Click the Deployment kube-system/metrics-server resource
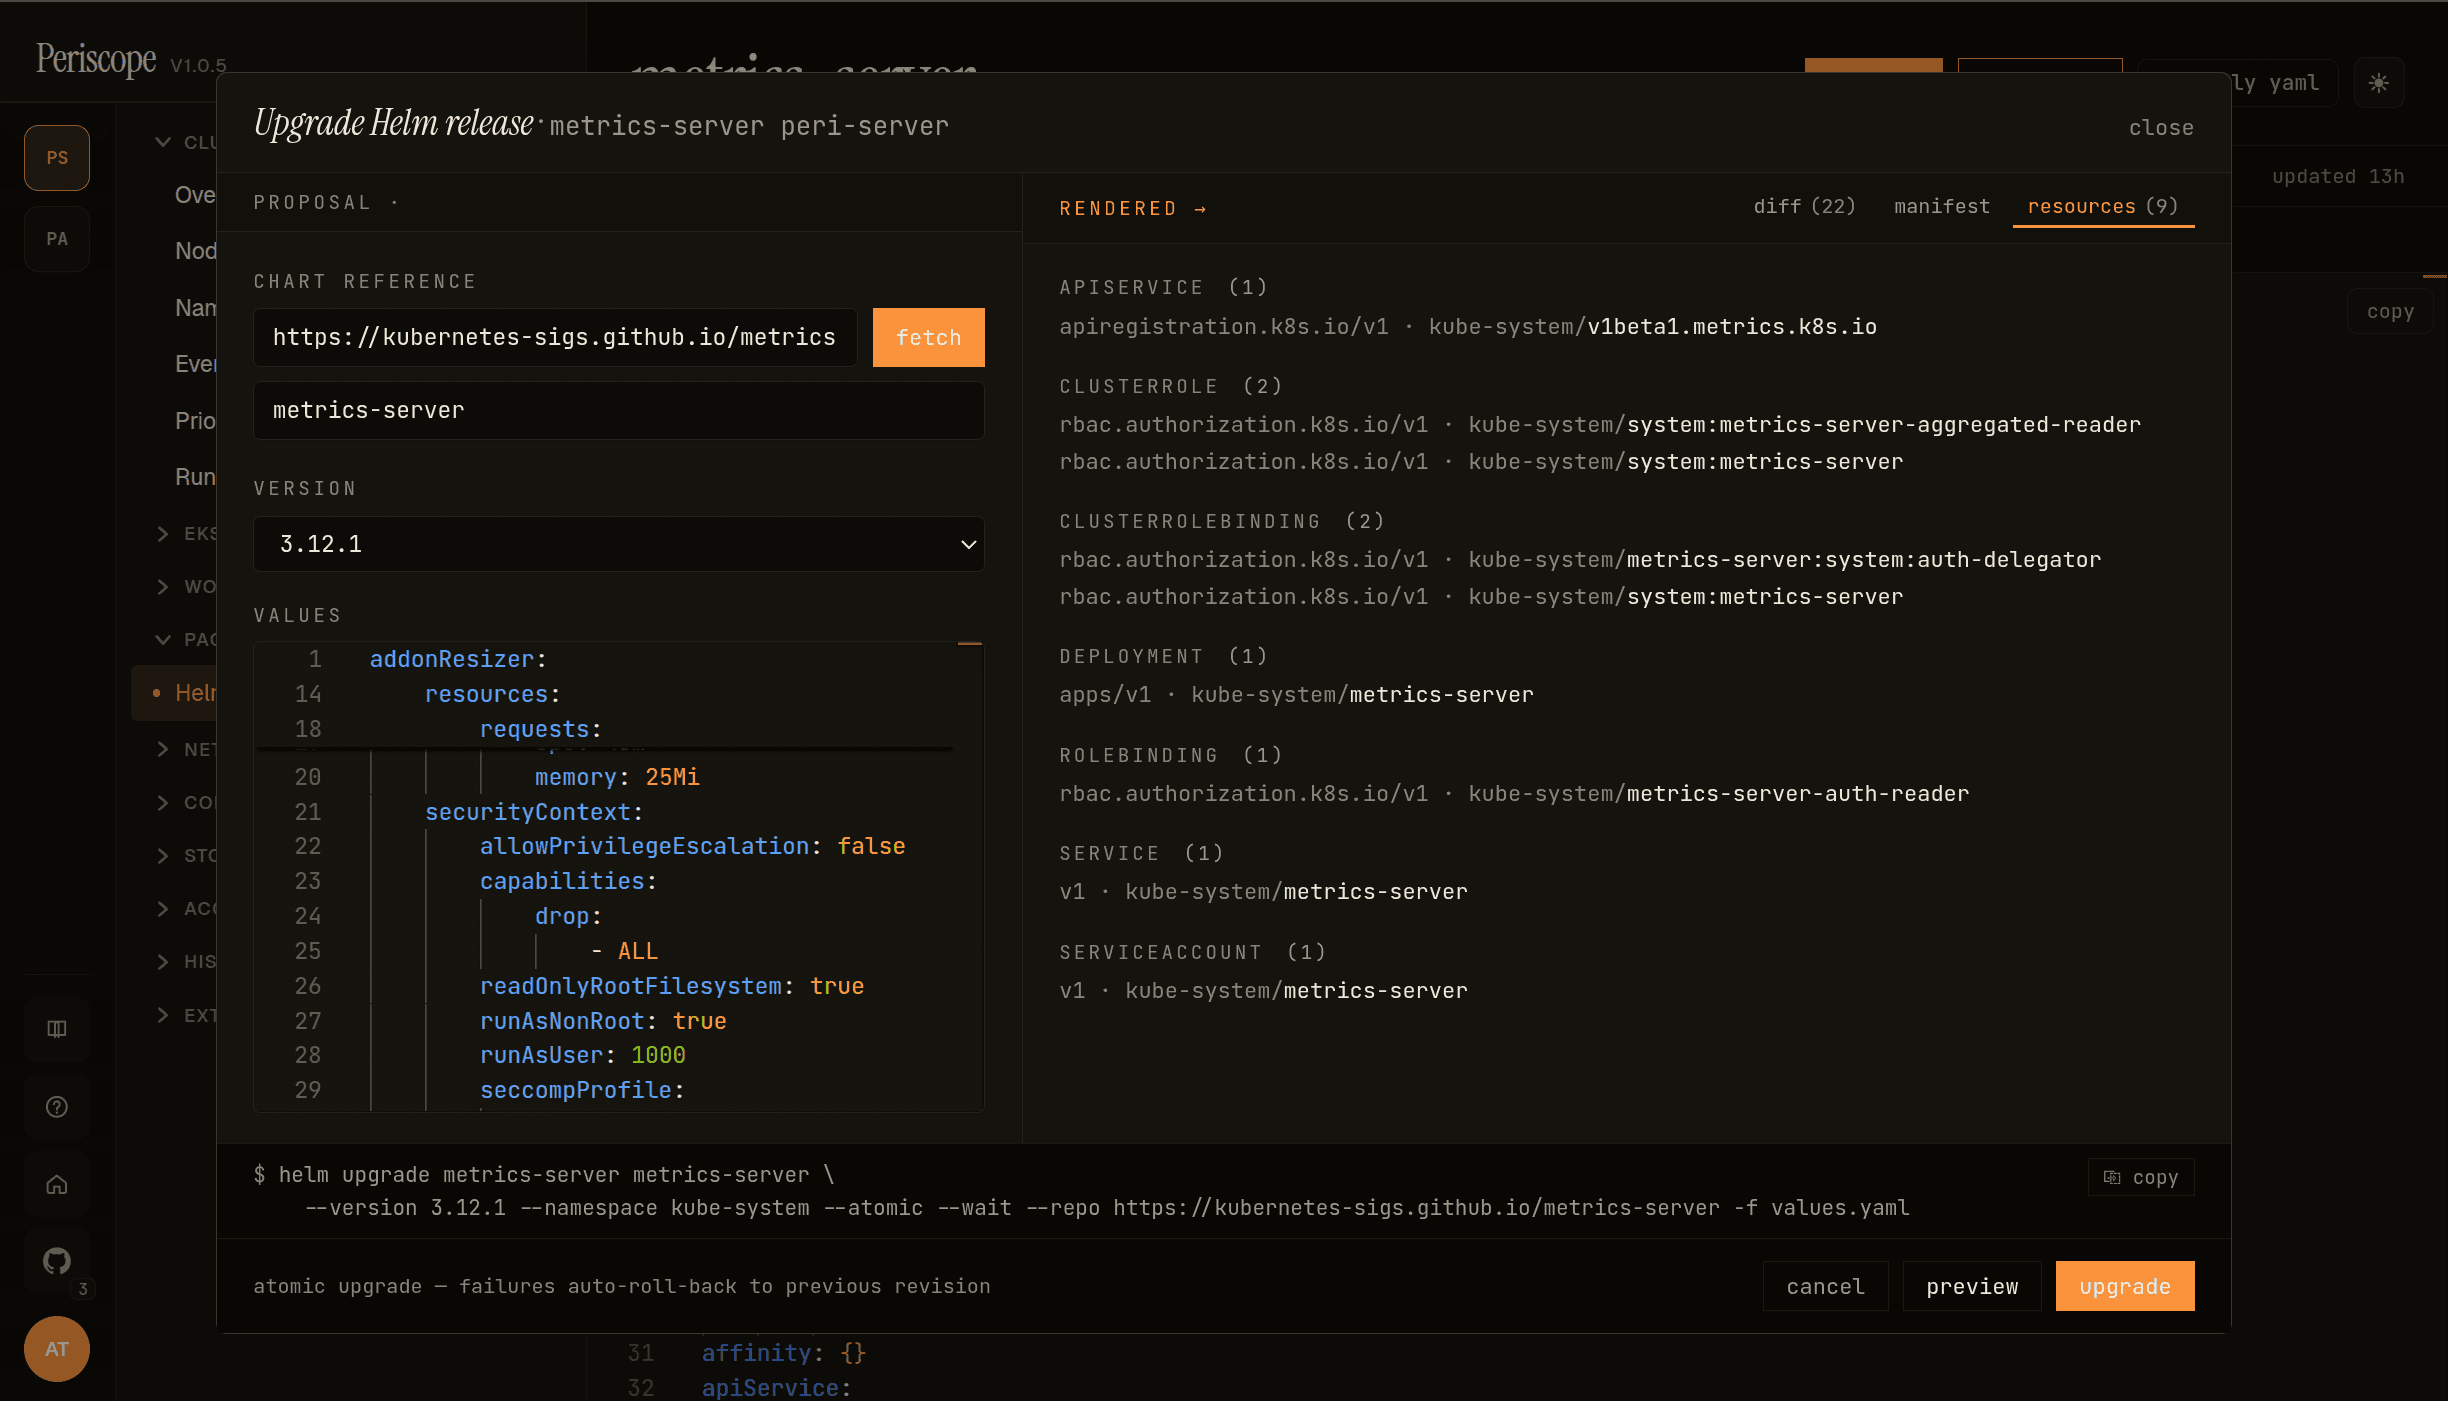This screenshot has height=1401, width=2448. pos(1296,695)
